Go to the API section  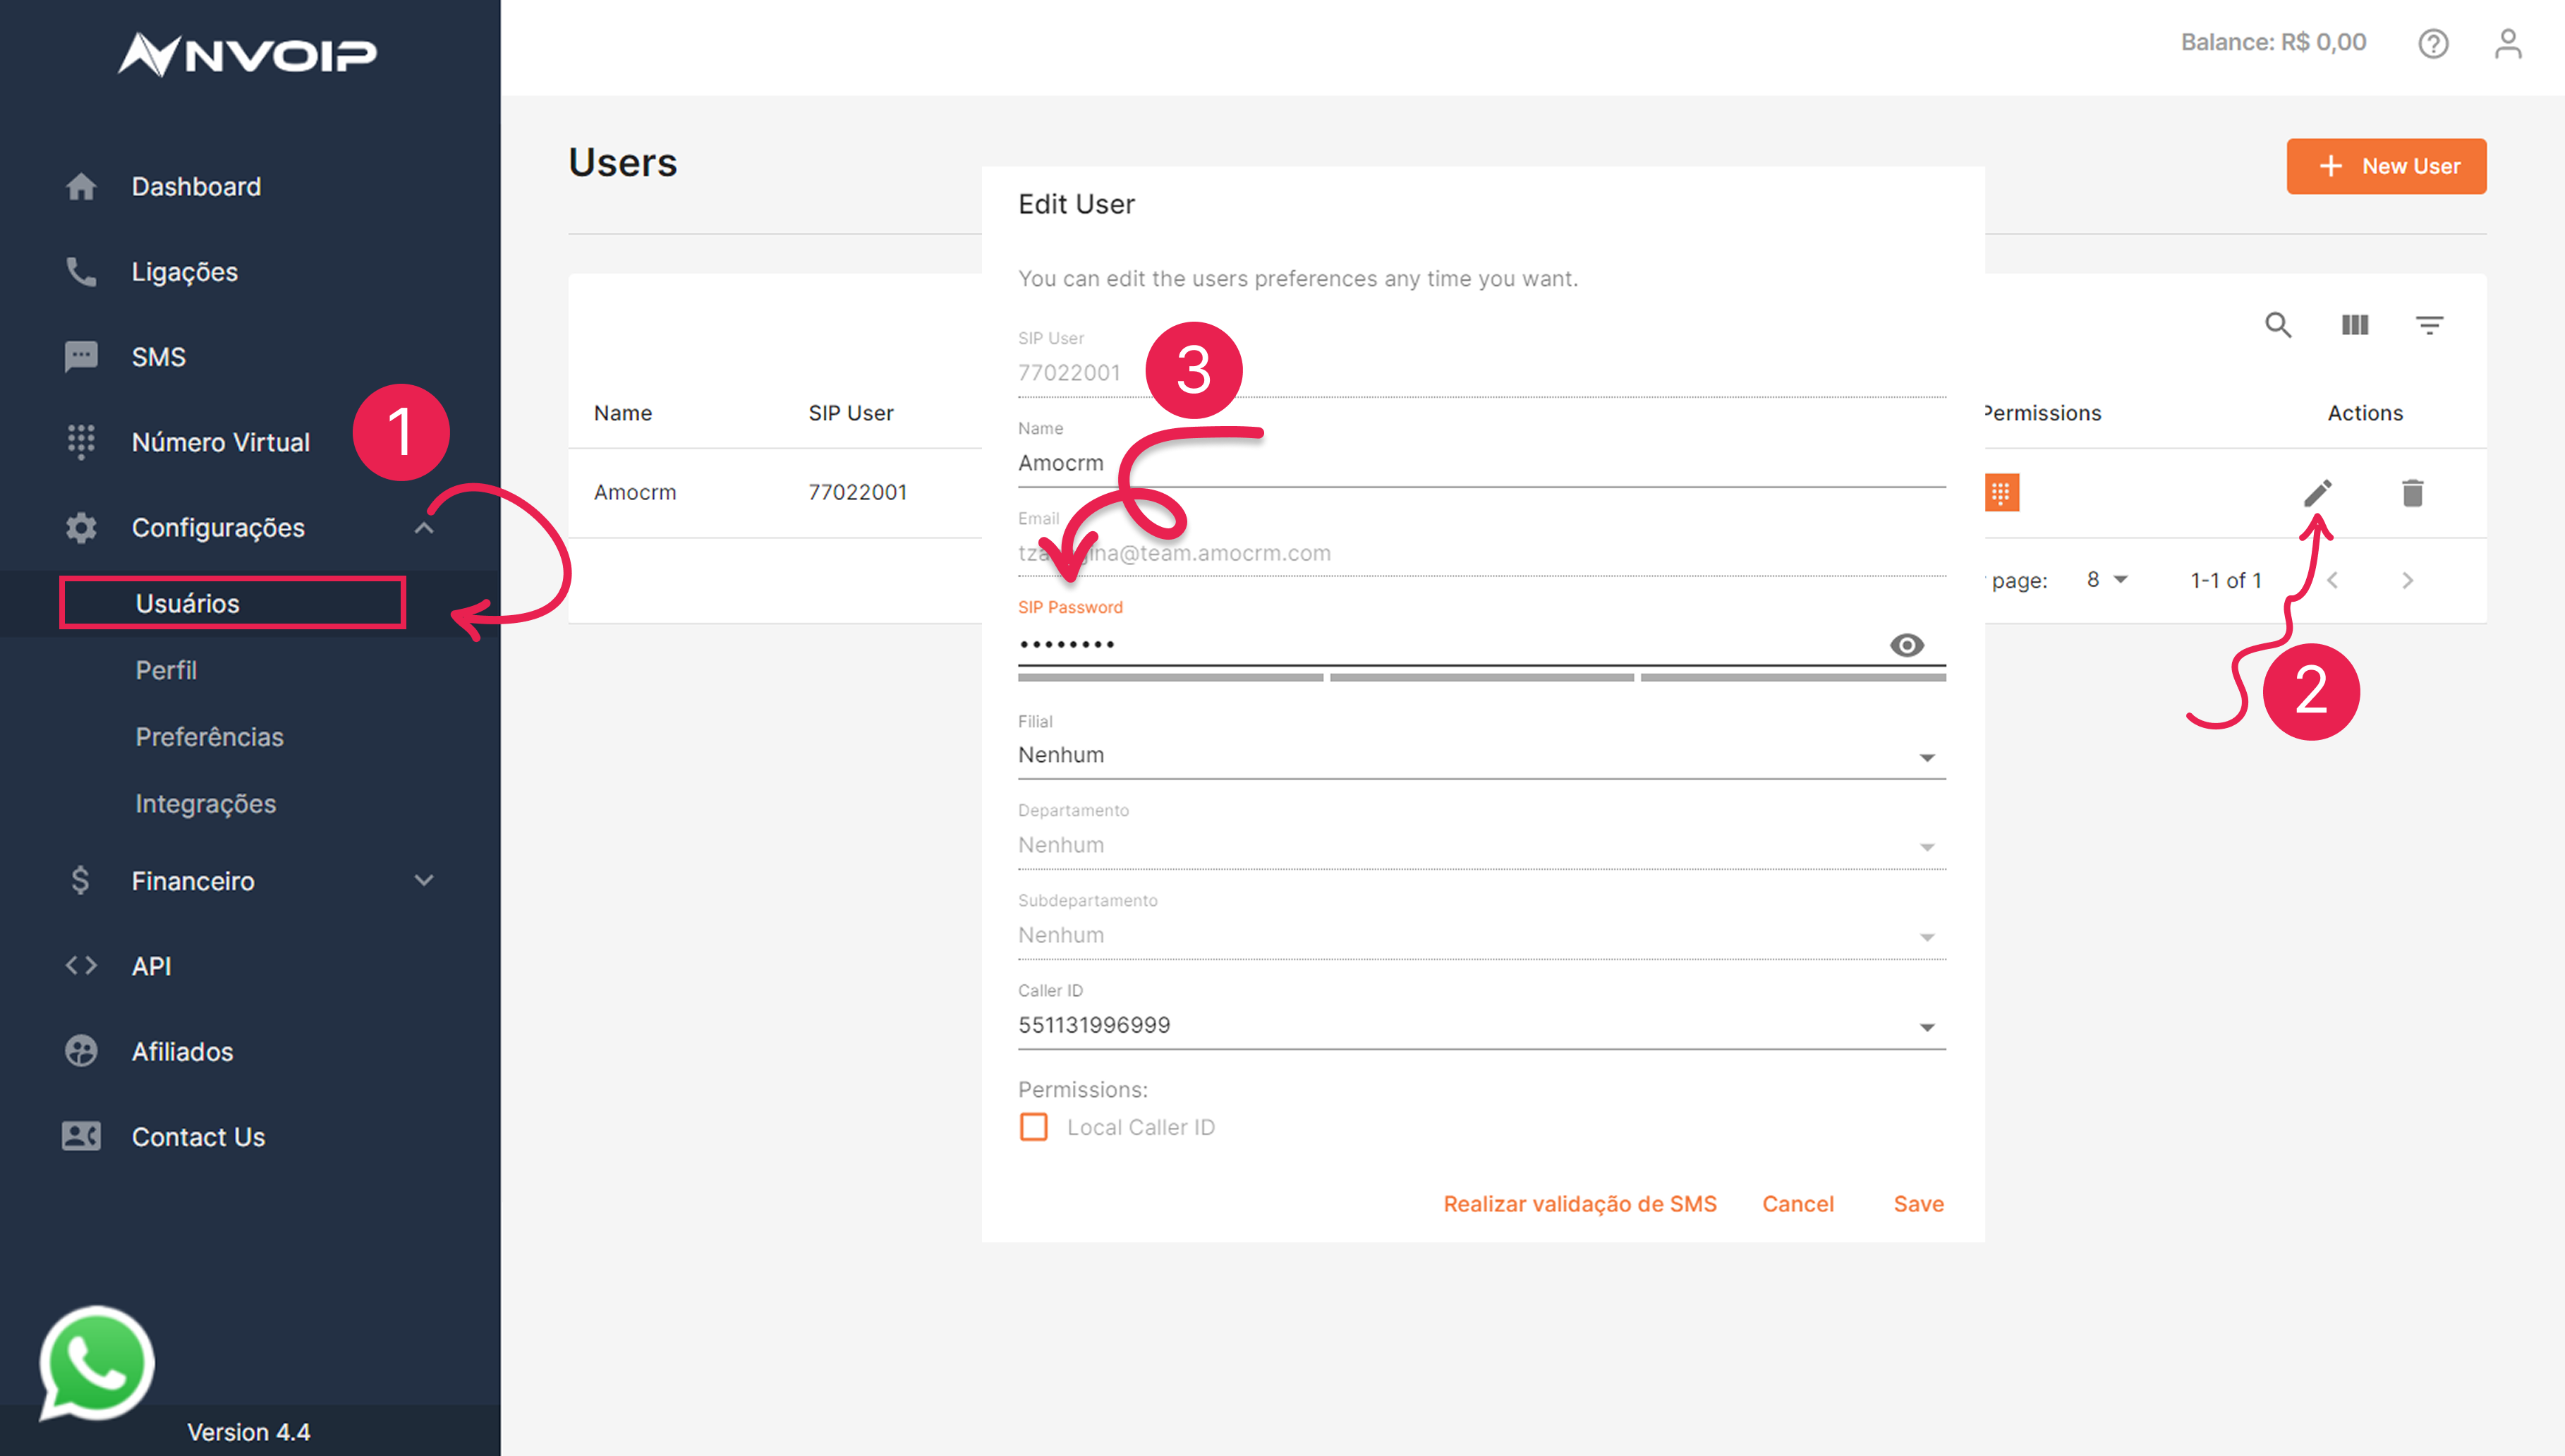point(152,966)
